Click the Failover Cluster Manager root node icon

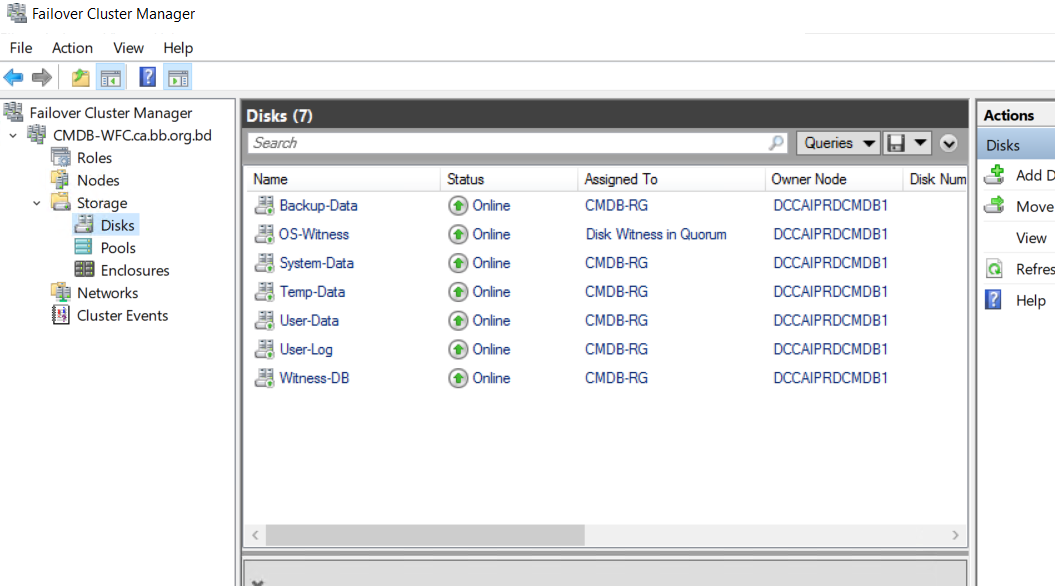(13, 112)
